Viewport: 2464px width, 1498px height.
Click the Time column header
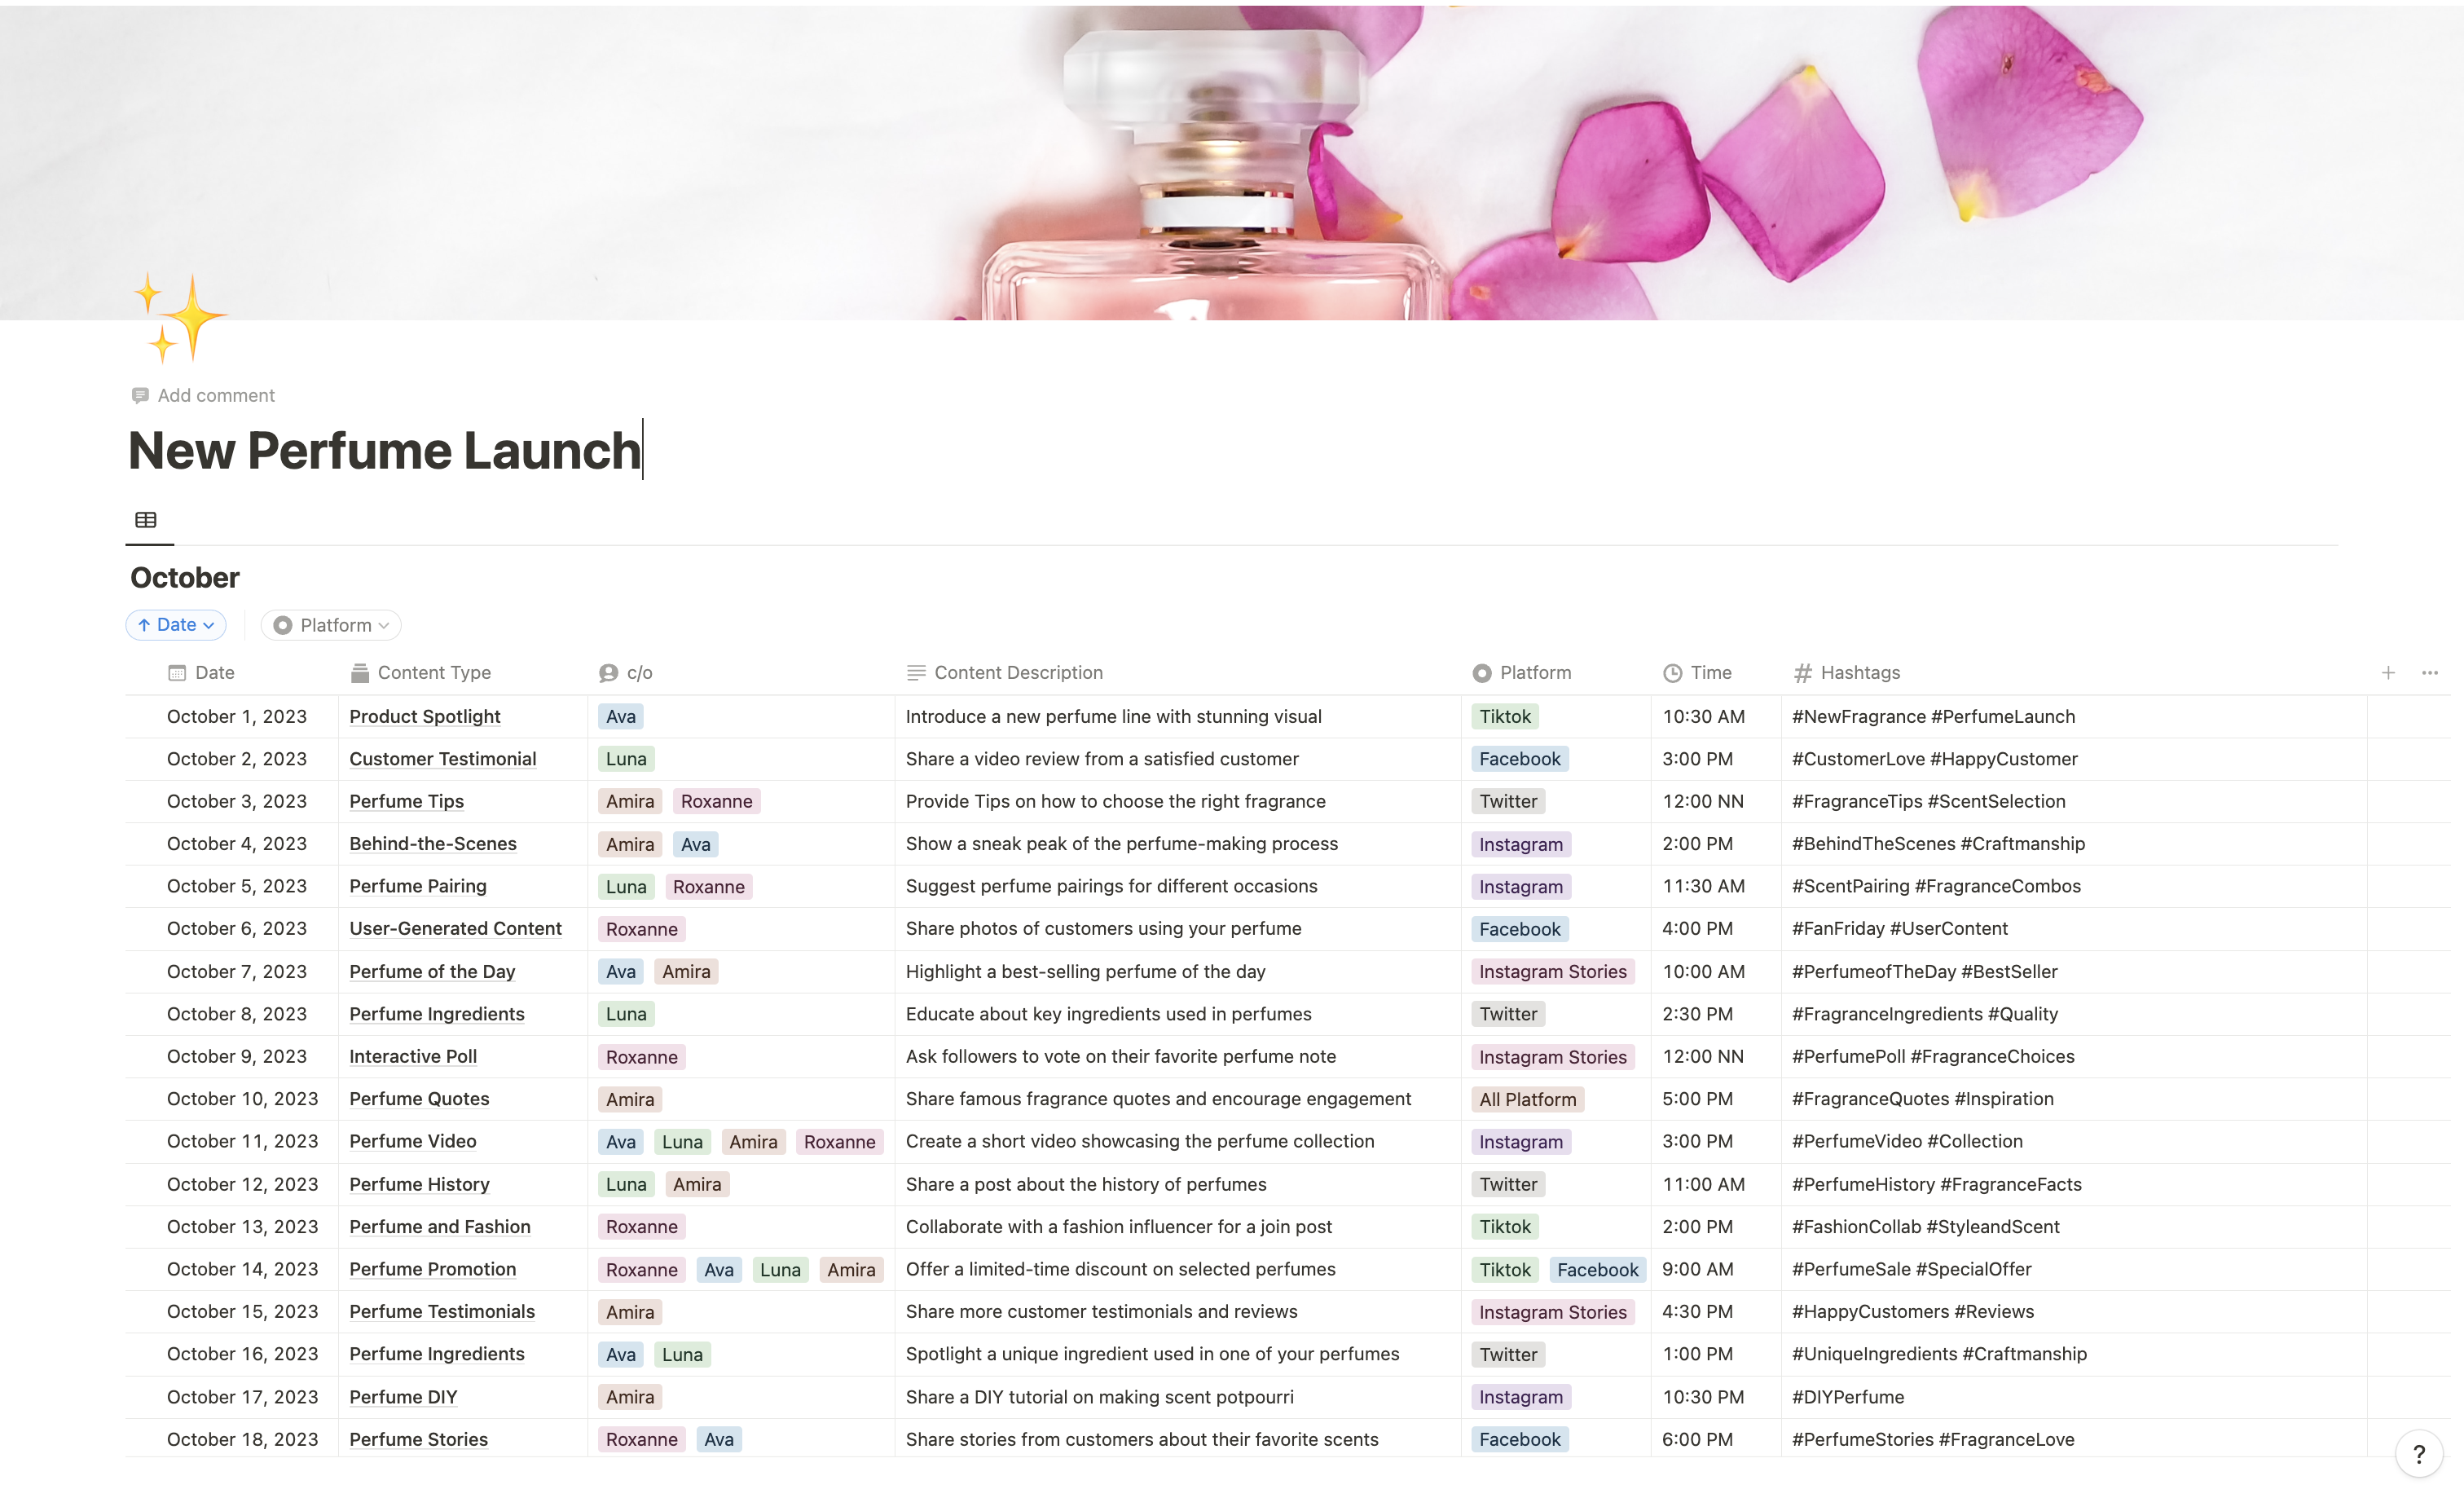[x=1710, y=673]
